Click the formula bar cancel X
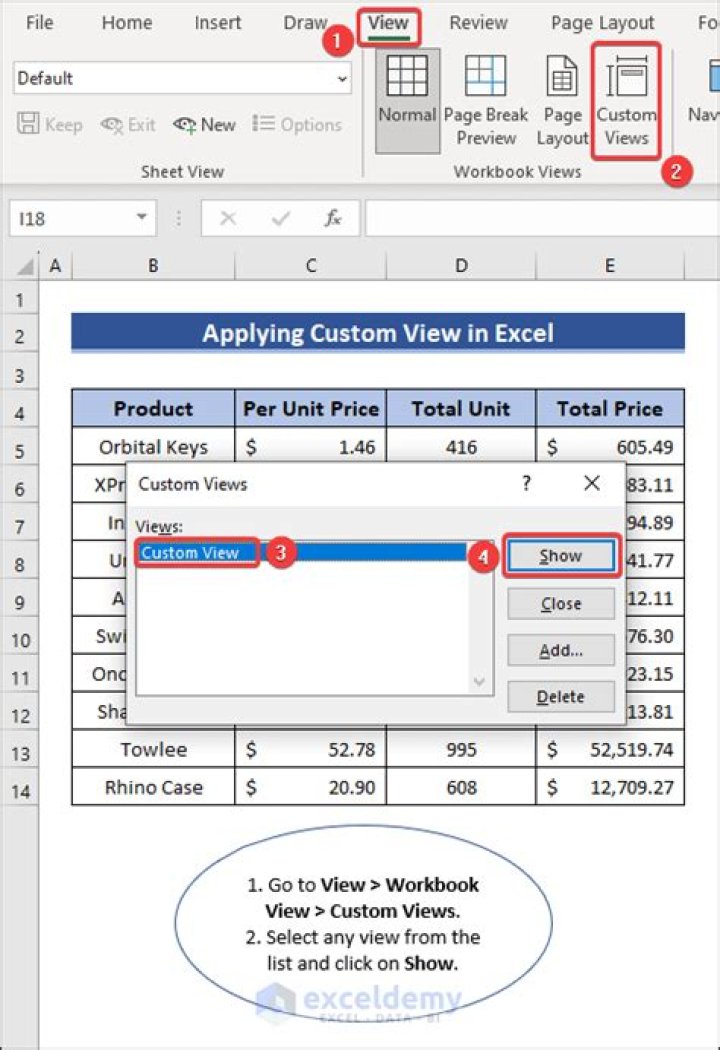This screenshot has width=720, height=1050. 228,218
